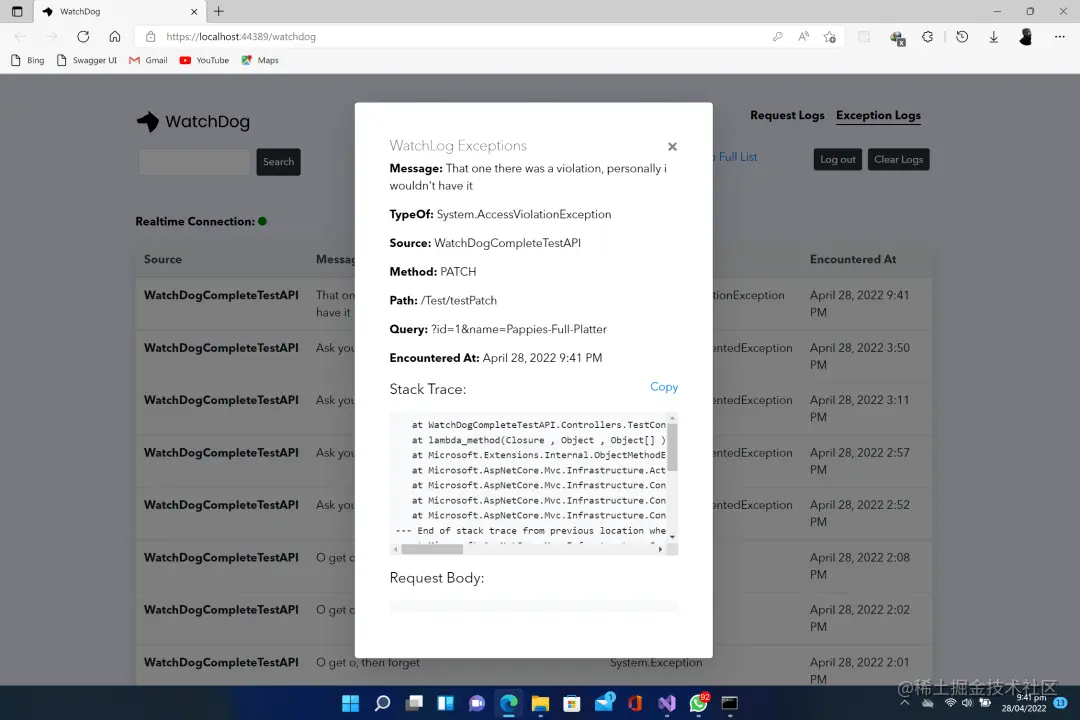Click the Search button
The image size is (1080, 720).
point(278,162)
